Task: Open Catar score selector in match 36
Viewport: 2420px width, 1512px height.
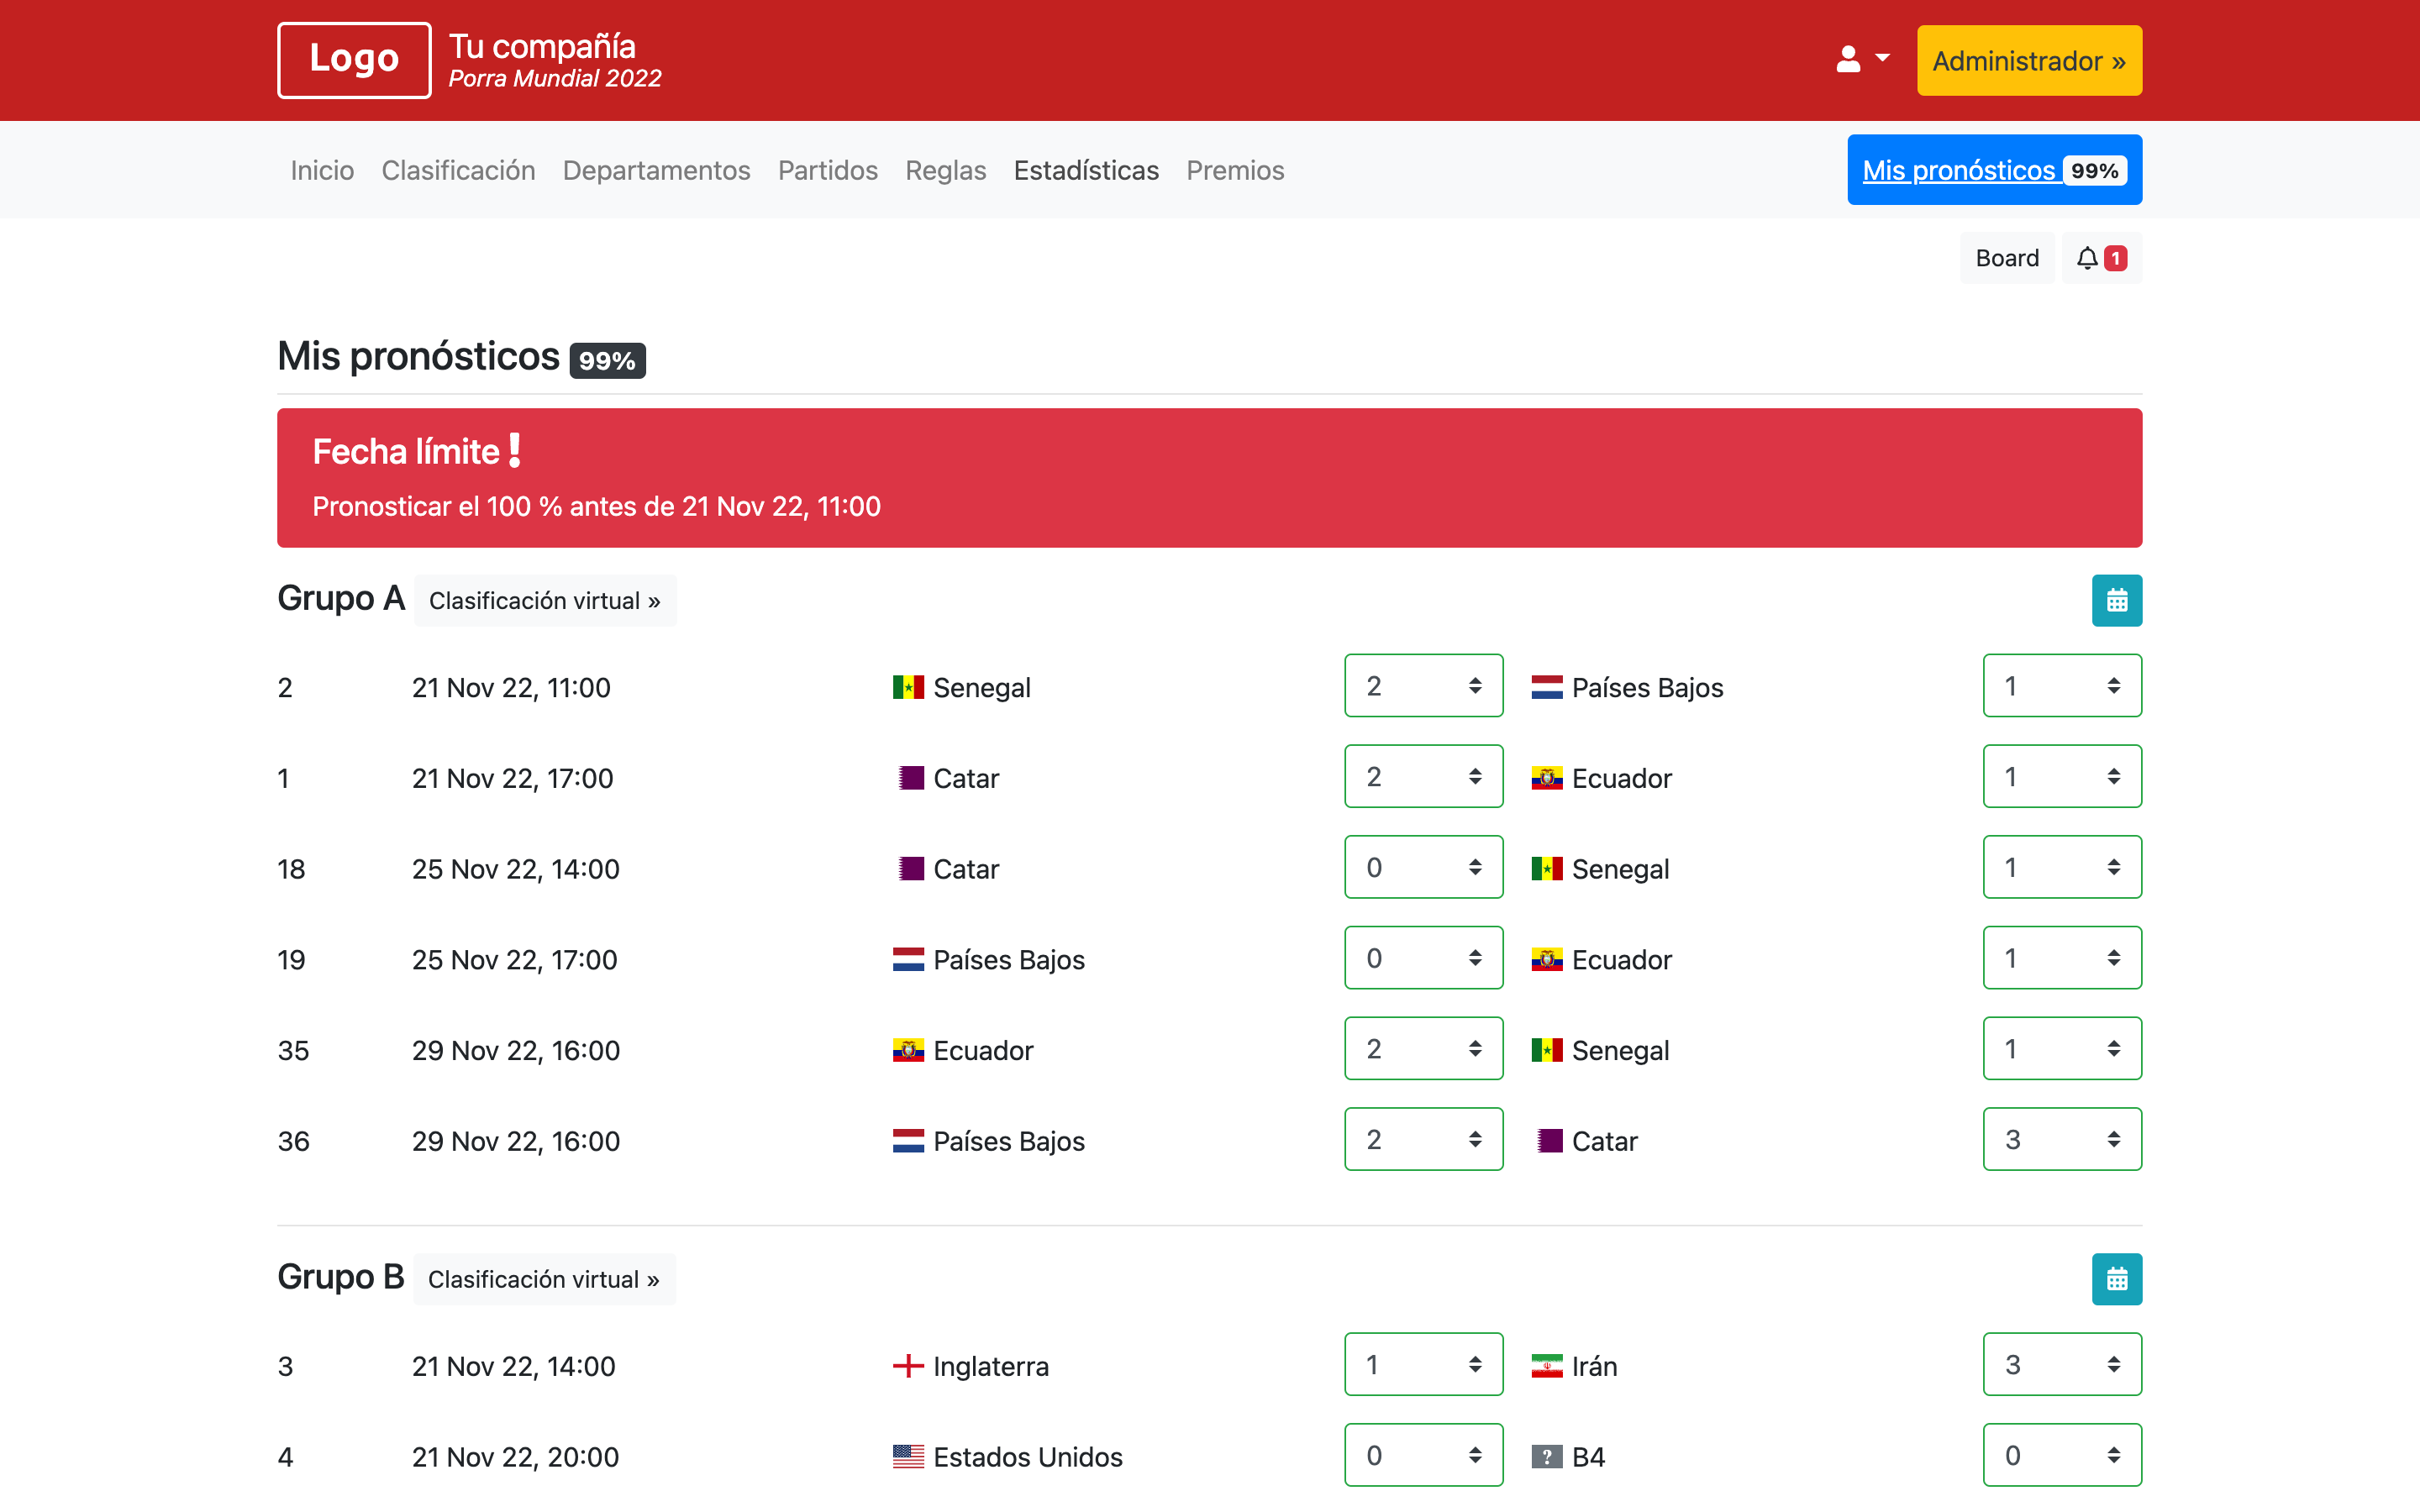Action: click(x=2062, y=1139)
